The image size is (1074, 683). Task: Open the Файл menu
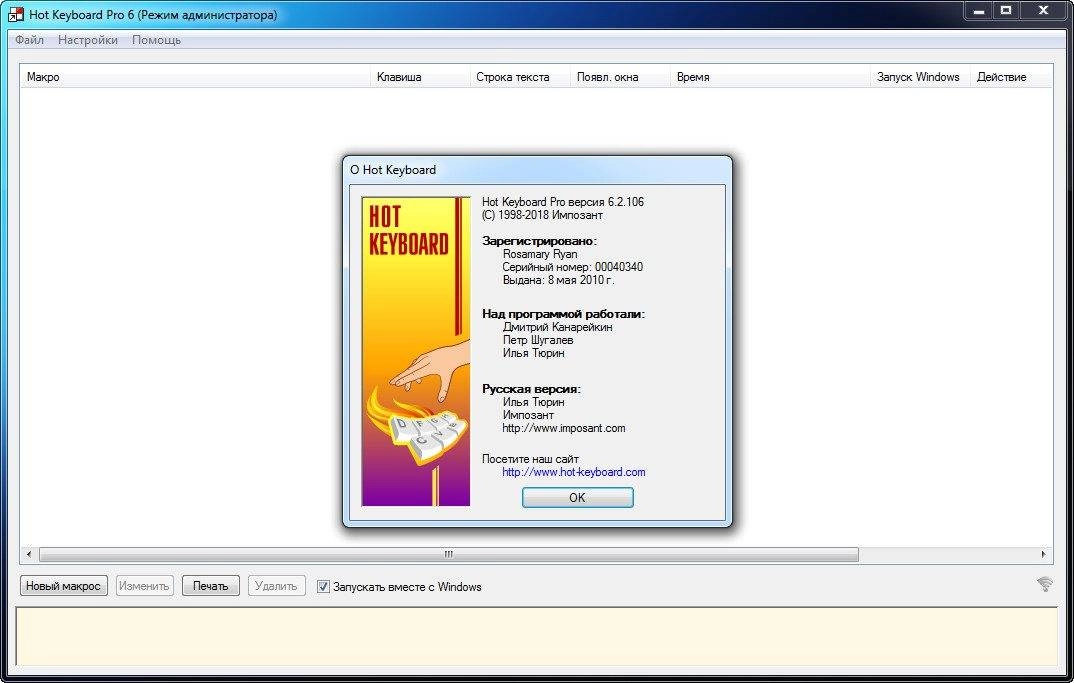pos(29,40)
